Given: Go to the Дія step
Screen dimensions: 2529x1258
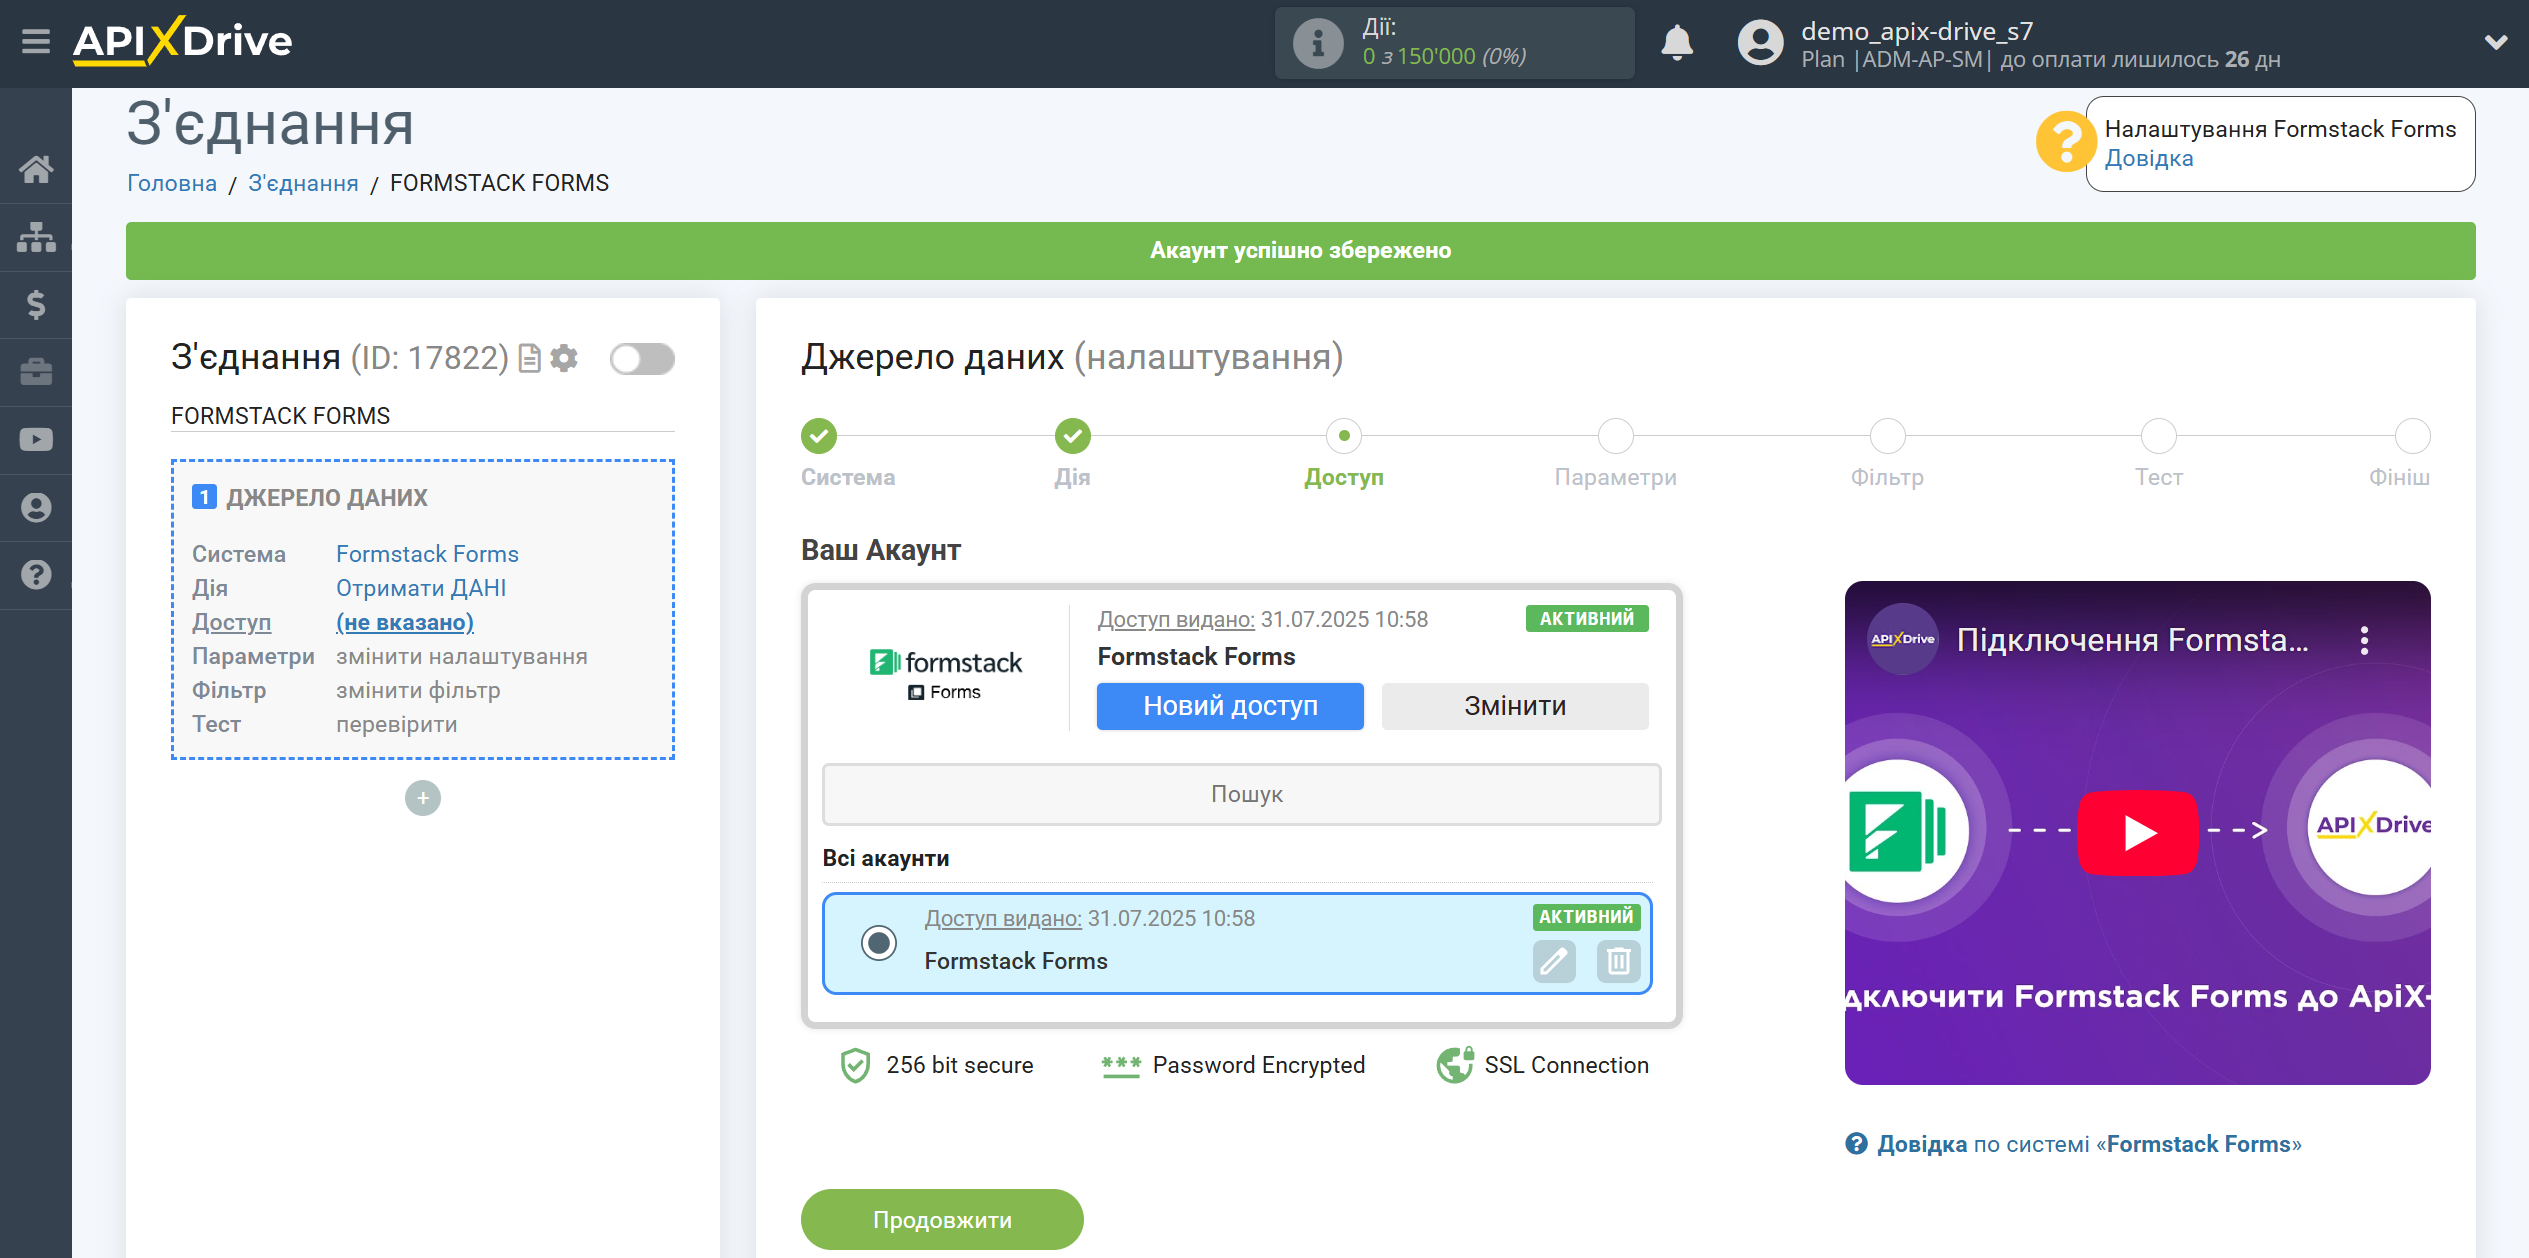Looking at the screenshot, I should 1072,436.
